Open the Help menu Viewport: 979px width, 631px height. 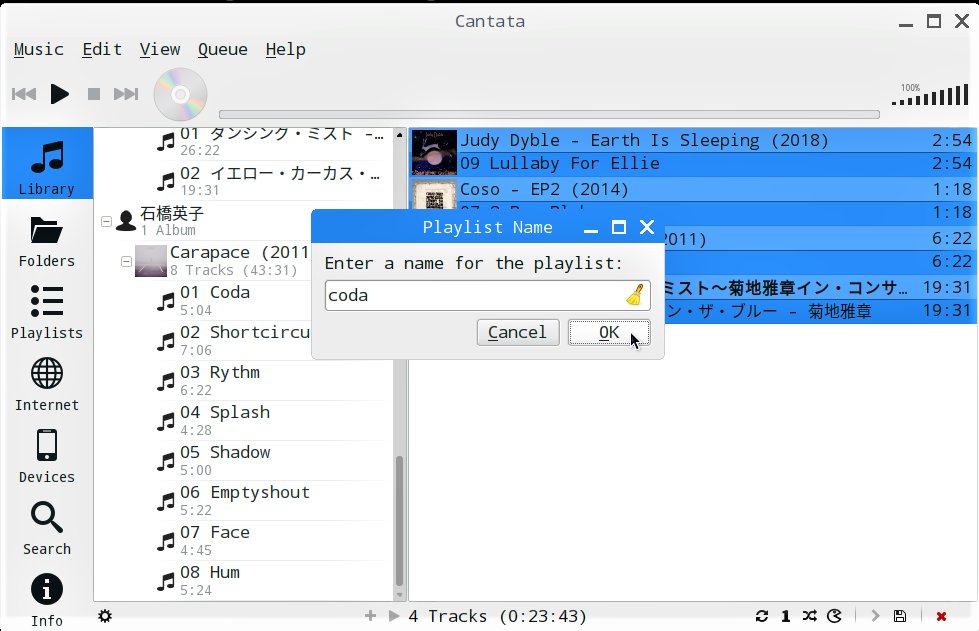pos(285,49)
